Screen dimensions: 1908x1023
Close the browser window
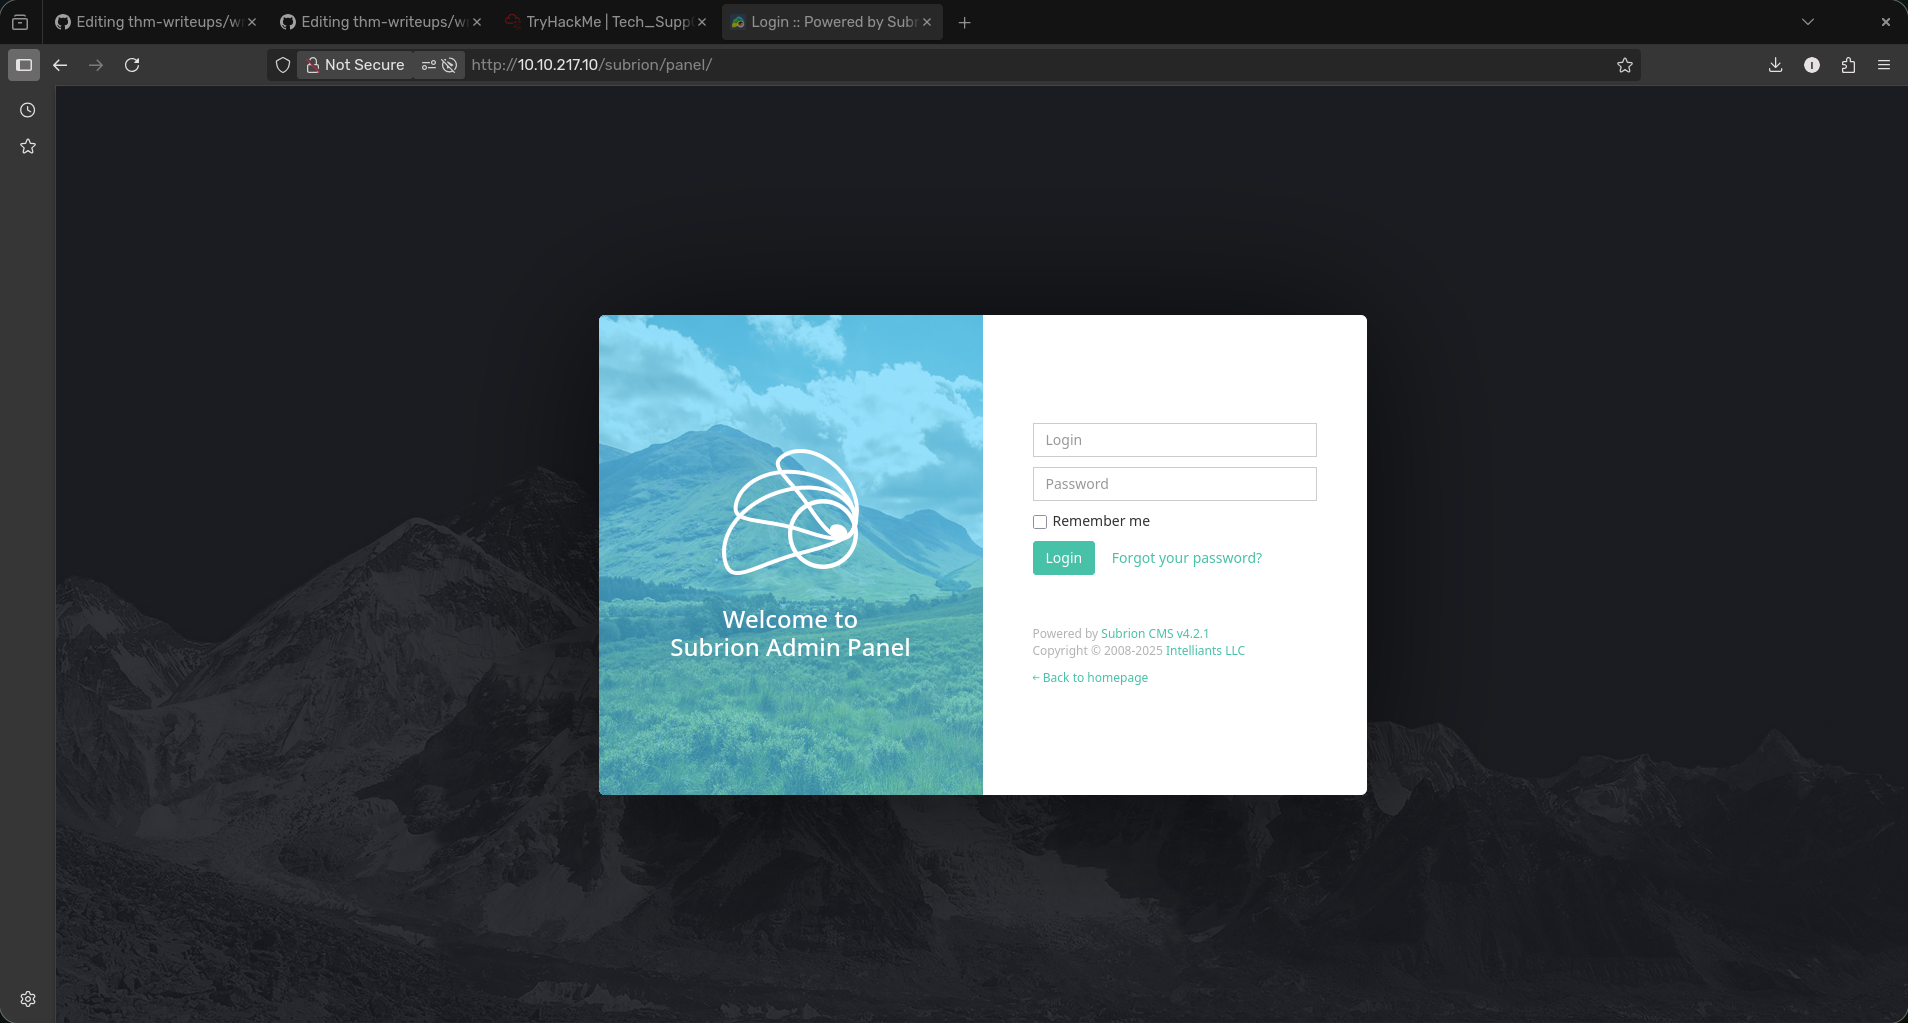point(1886,22)
